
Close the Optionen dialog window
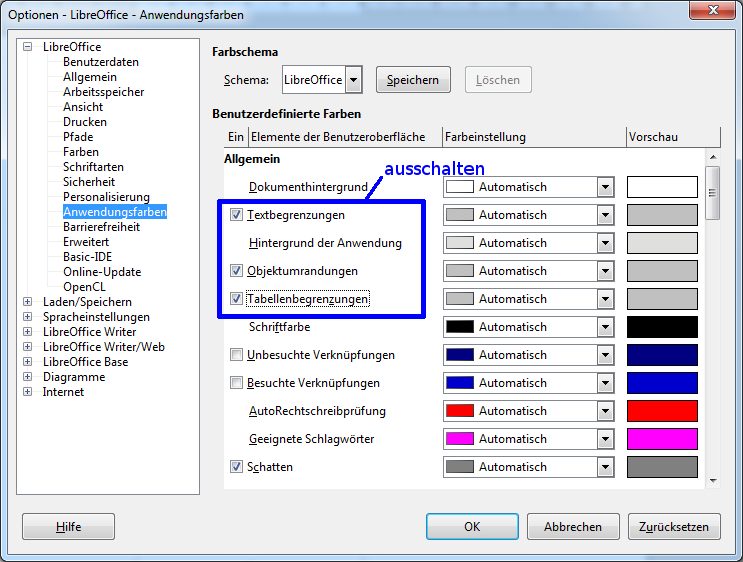(x=712, y=10)
